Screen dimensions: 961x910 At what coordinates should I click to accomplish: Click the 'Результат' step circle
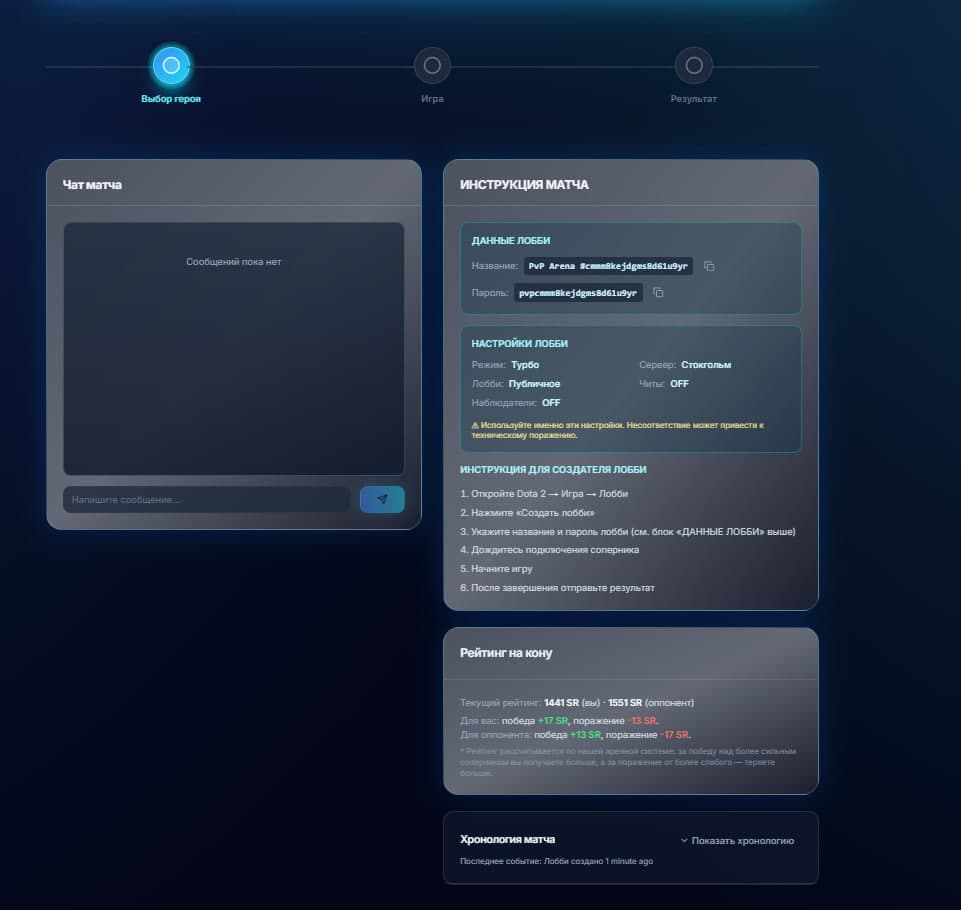(694, 66)
